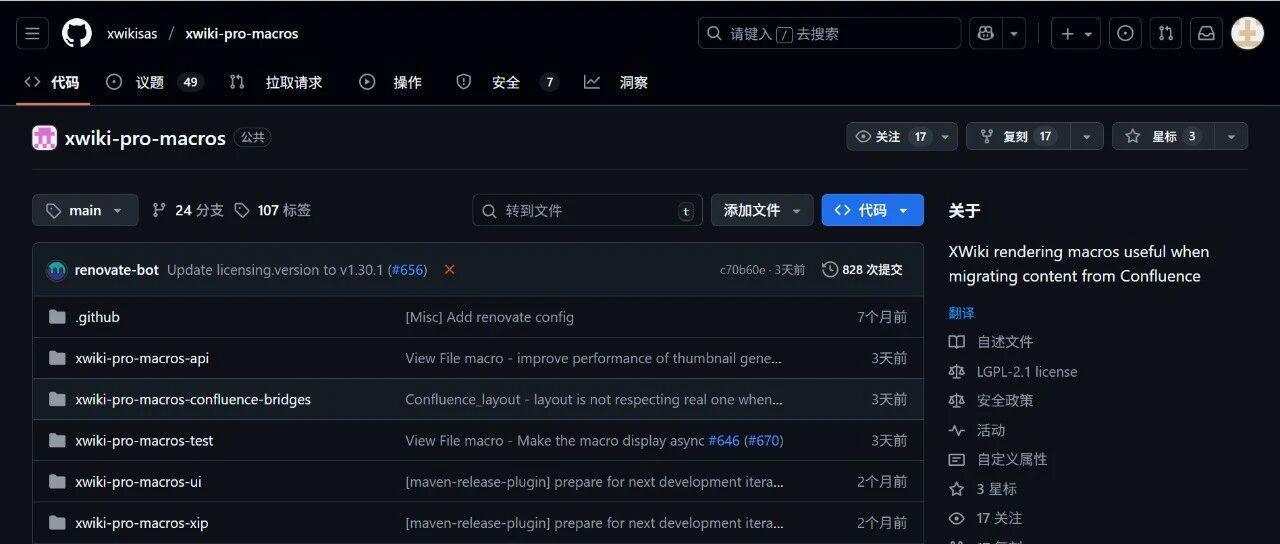View the 107 标签 tags link
Screen dimensions: 1280x544
[272, 210]
